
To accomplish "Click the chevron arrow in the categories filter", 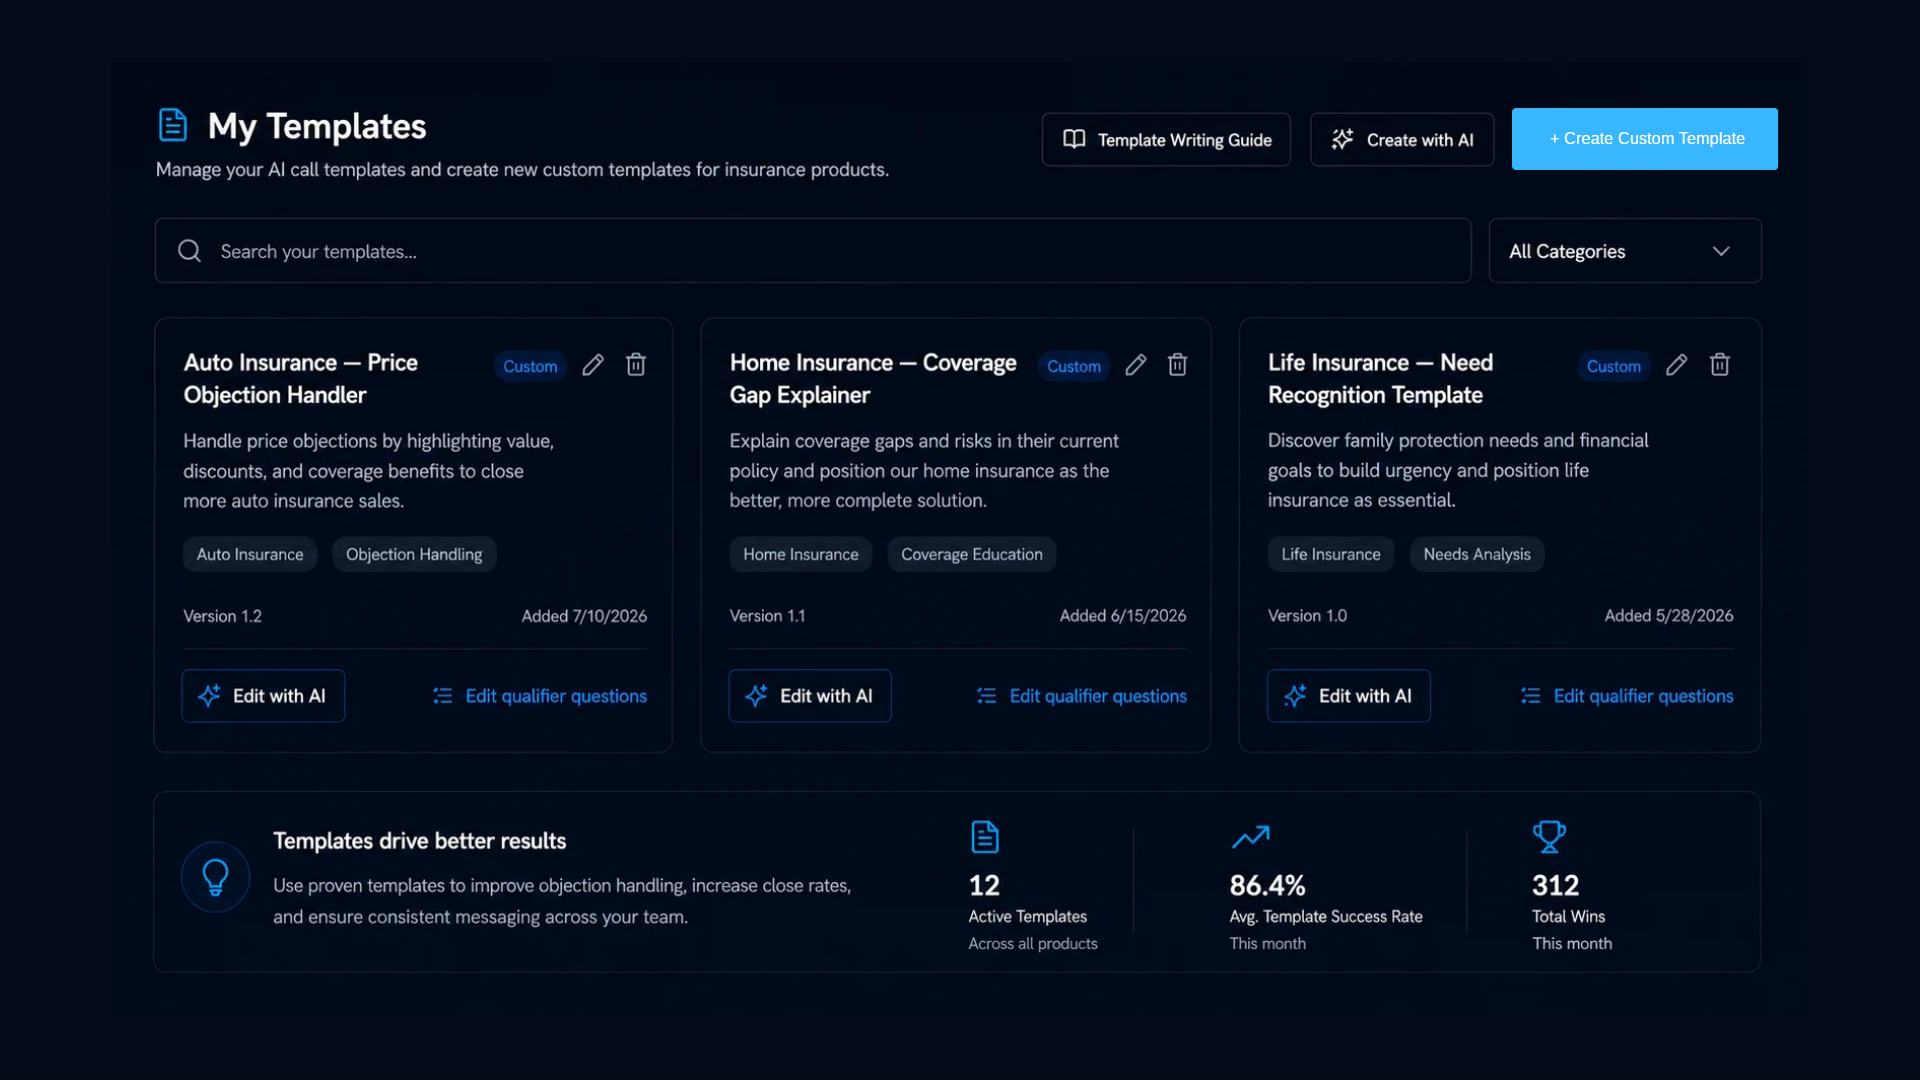I will click(1721, 251).
